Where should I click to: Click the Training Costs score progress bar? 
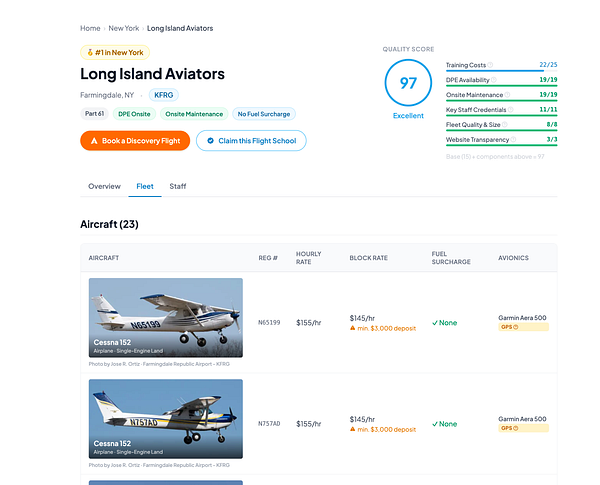coord(501,71)
